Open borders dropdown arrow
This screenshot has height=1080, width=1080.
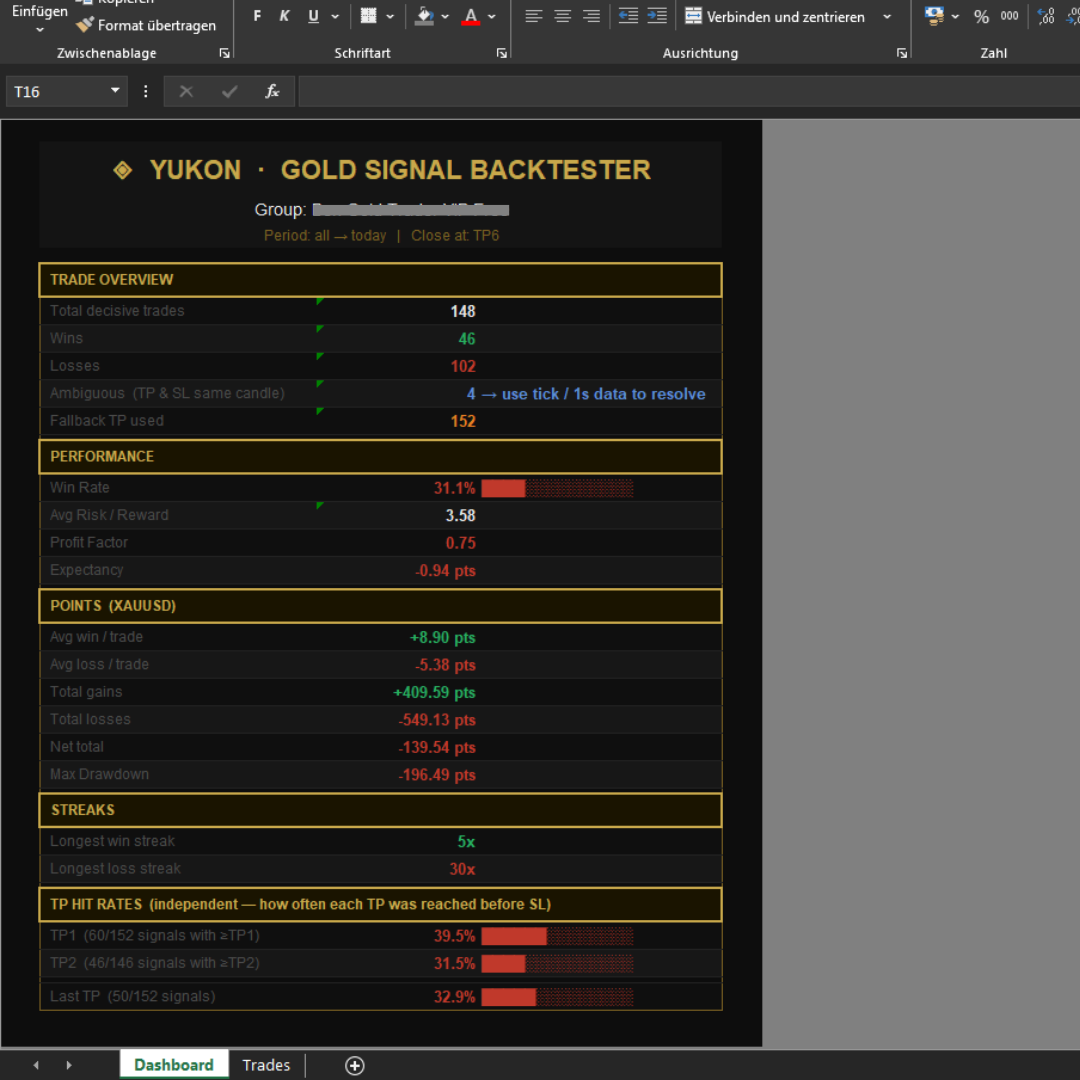click(x=391, y=17)
